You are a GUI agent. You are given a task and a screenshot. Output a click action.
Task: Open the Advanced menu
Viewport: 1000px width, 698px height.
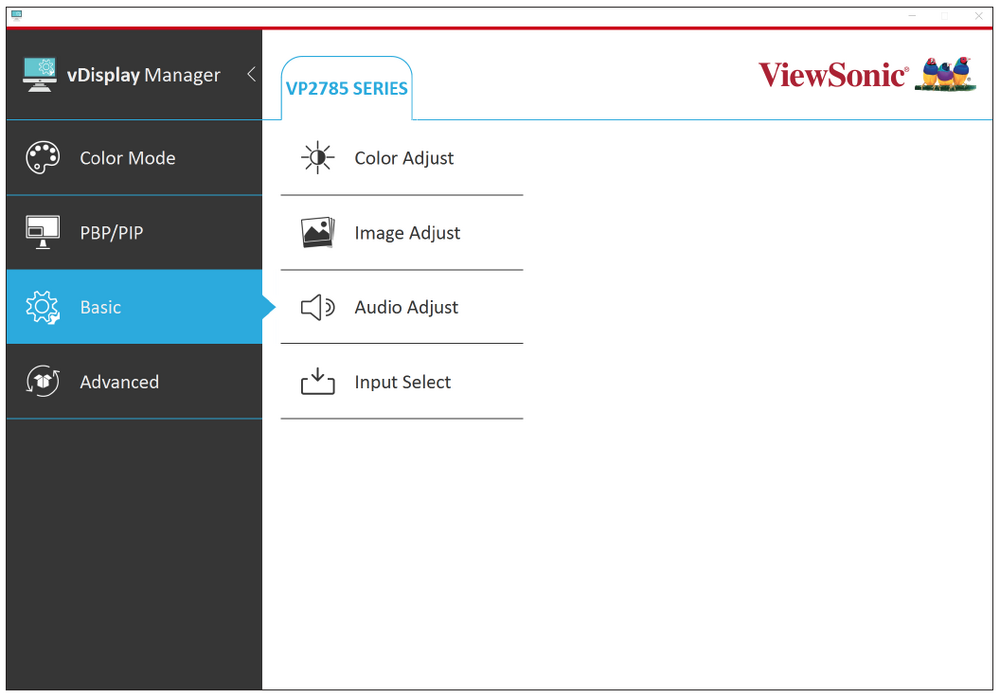[134, 382]
